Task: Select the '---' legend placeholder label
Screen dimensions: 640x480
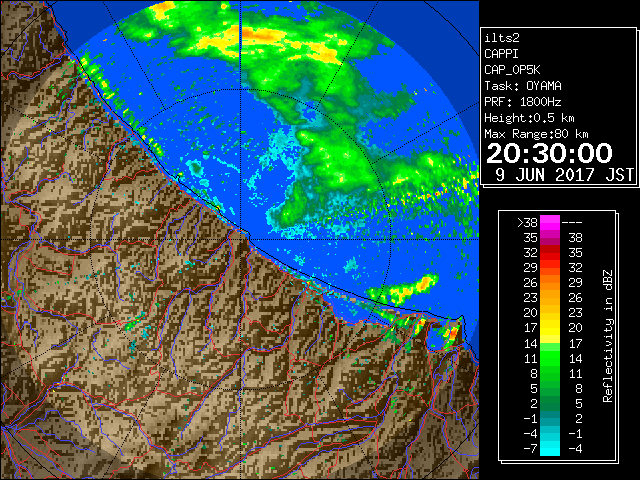Action: 572,223
